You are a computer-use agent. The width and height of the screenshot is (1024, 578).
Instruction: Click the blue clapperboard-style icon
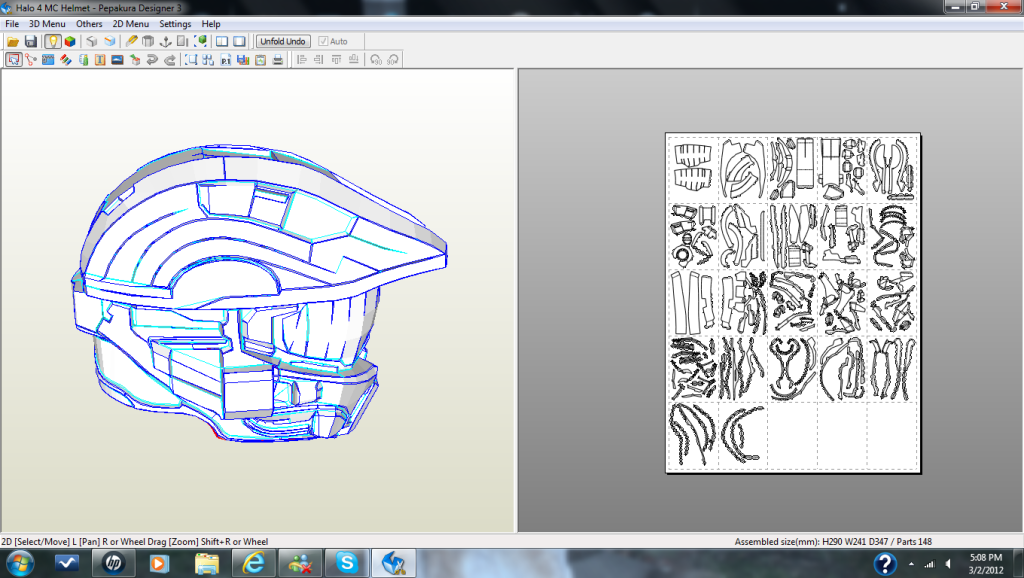click(48, 59)
